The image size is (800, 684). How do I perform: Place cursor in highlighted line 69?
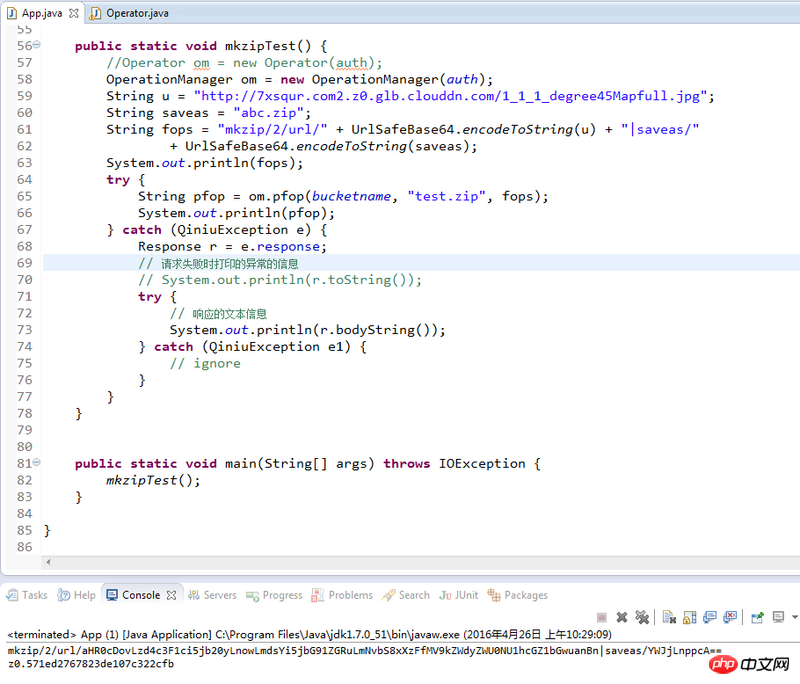(400, 263)
